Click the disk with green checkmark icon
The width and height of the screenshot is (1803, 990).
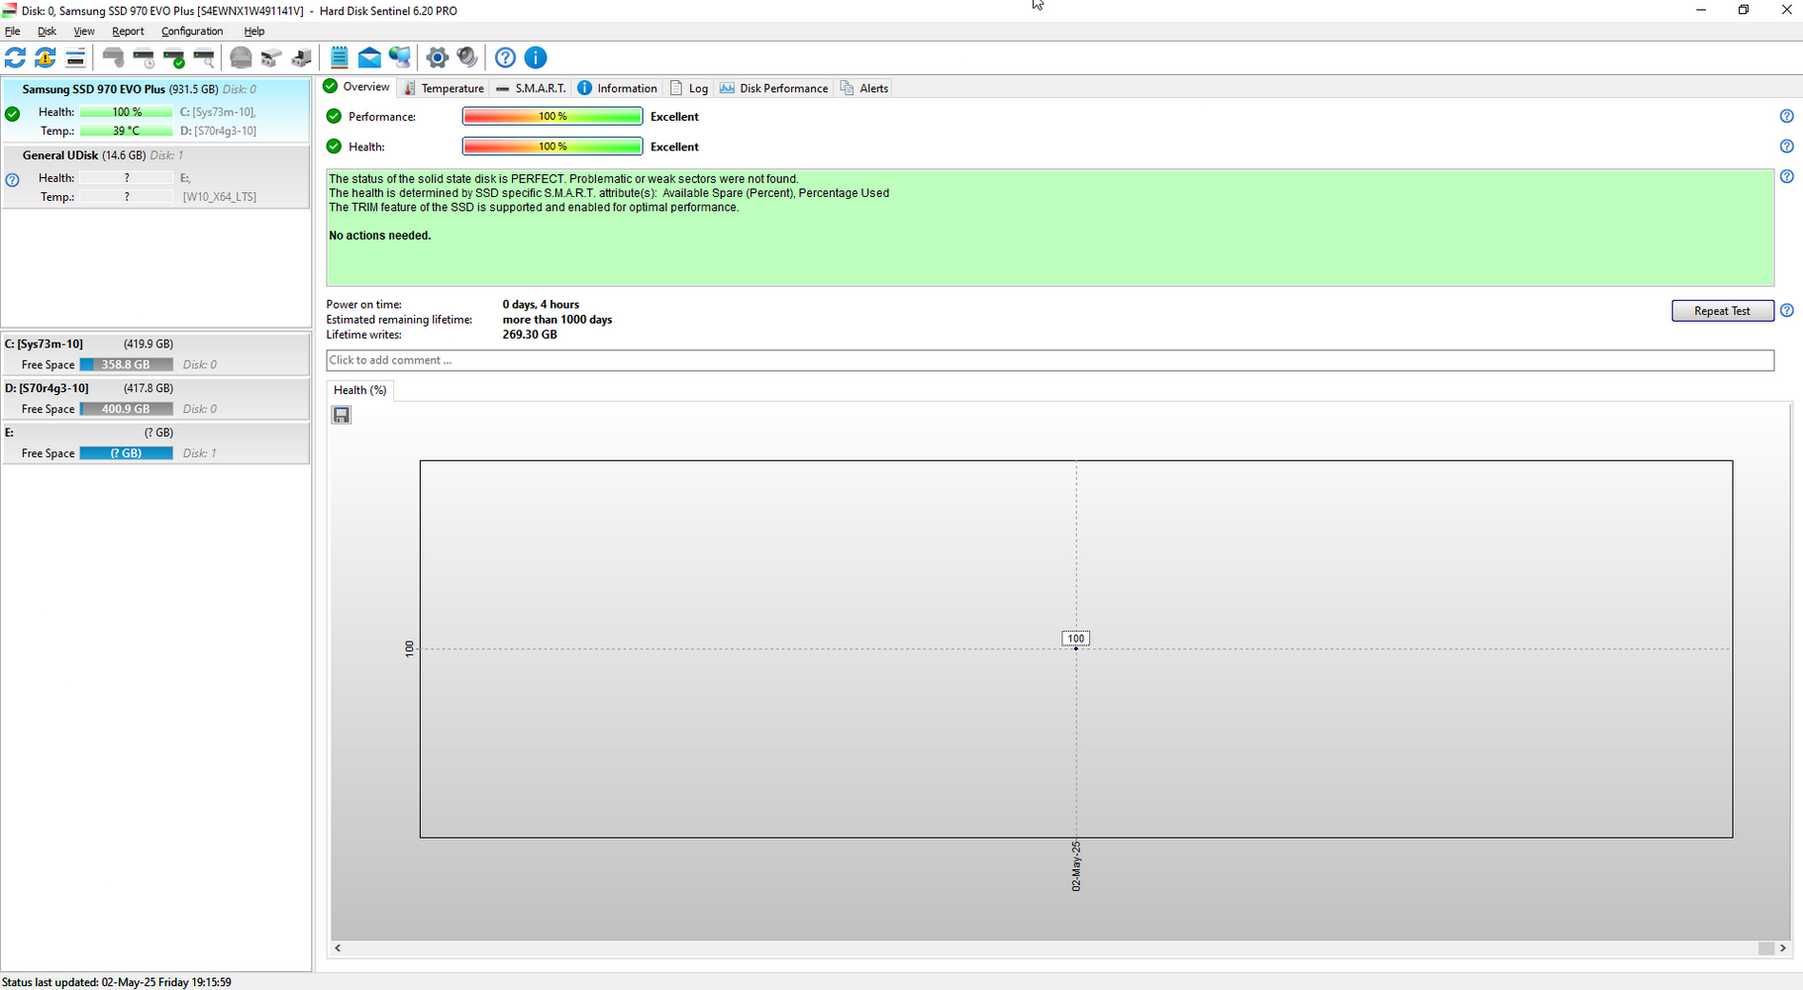pos(174,58)
